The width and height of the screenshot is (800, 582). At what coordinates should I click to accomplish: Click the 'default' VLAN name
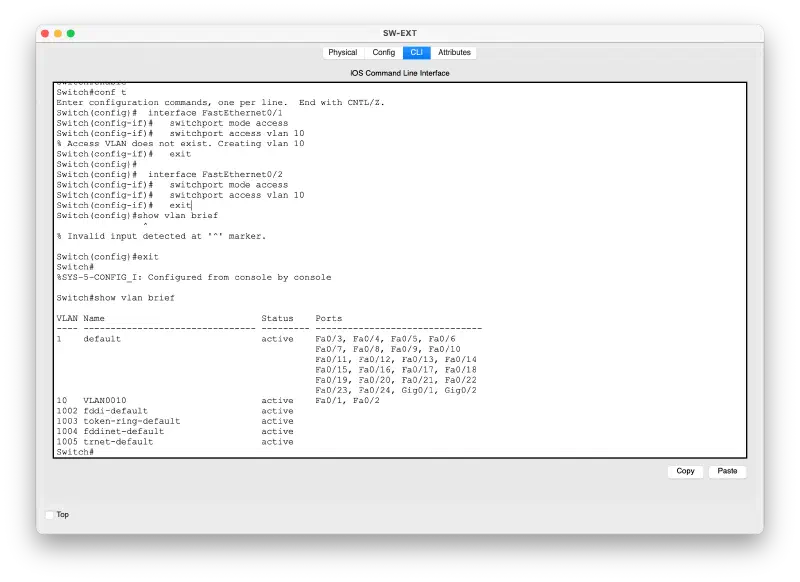coord(102,339)
